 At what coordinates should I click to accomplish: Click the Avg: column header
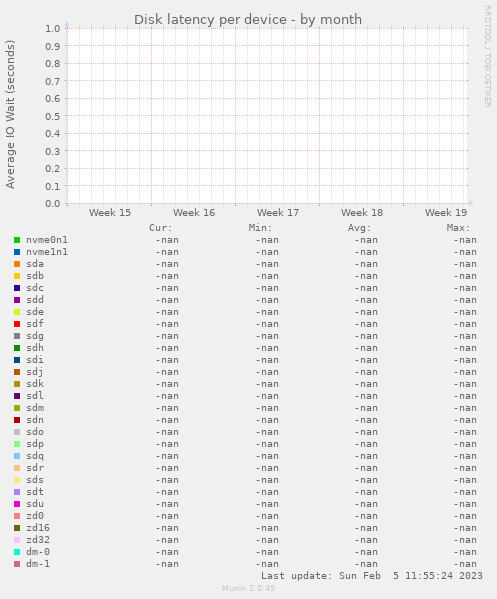point(359,228)
